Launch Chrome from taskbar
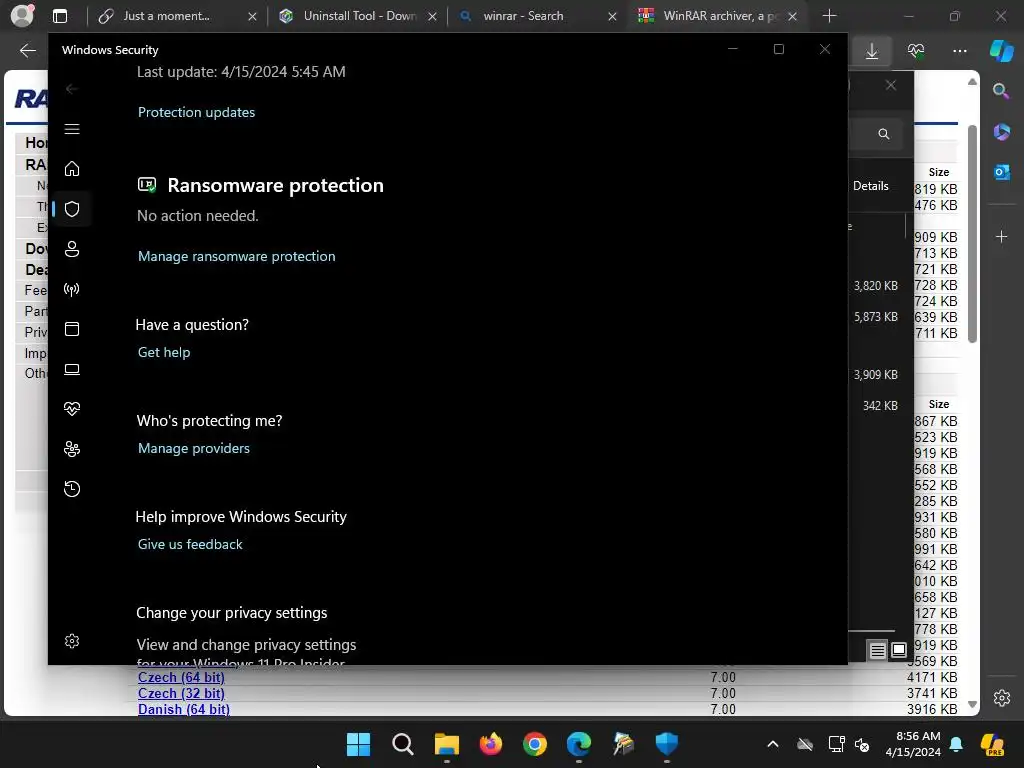 click(535, 744)
